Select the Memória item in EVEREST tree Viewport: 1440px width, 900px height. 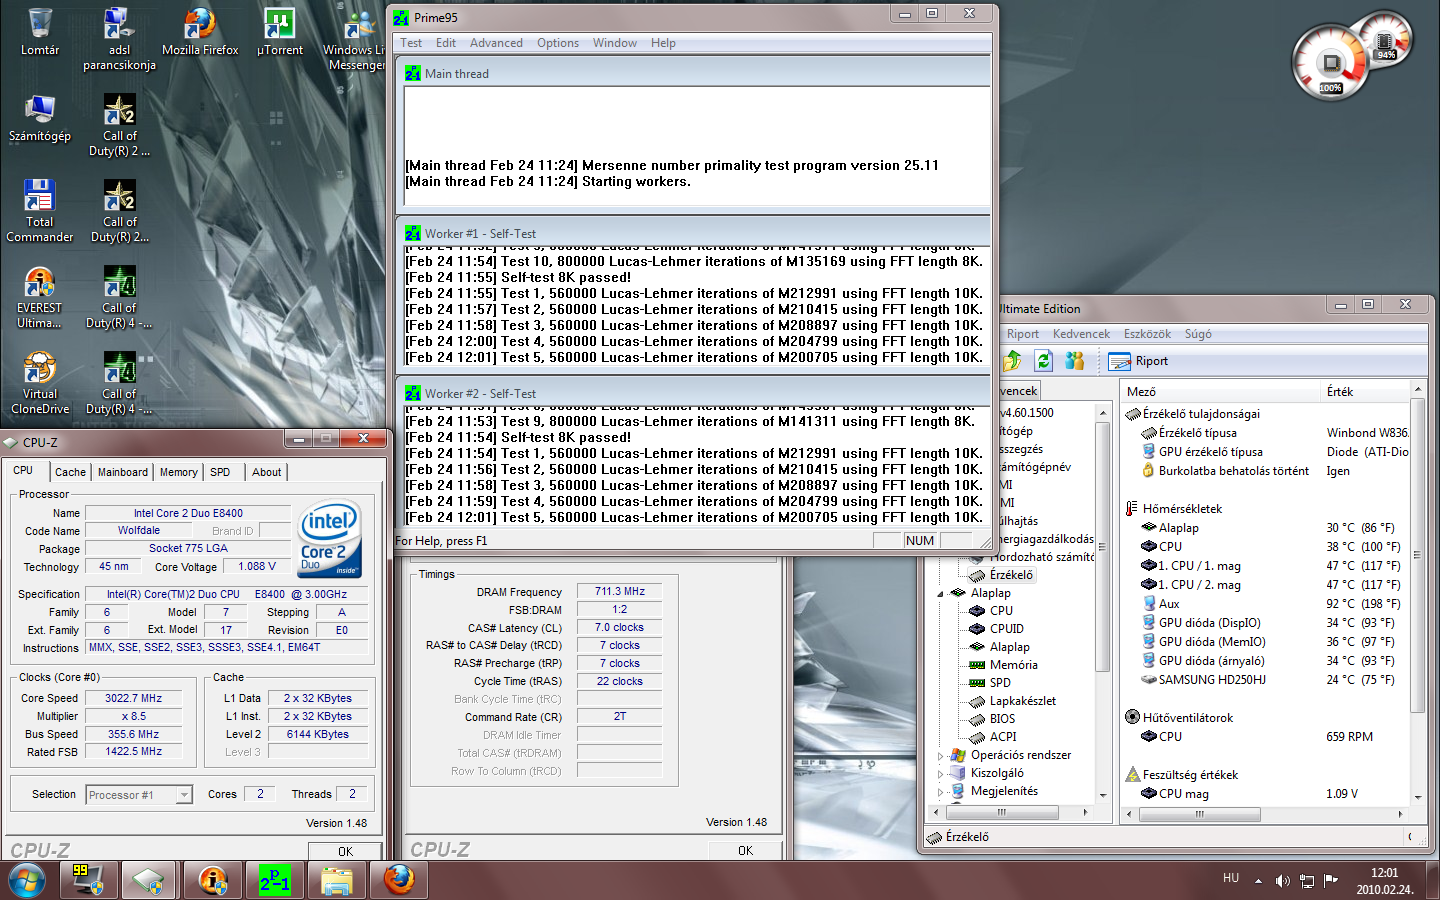coord(1013,665)
